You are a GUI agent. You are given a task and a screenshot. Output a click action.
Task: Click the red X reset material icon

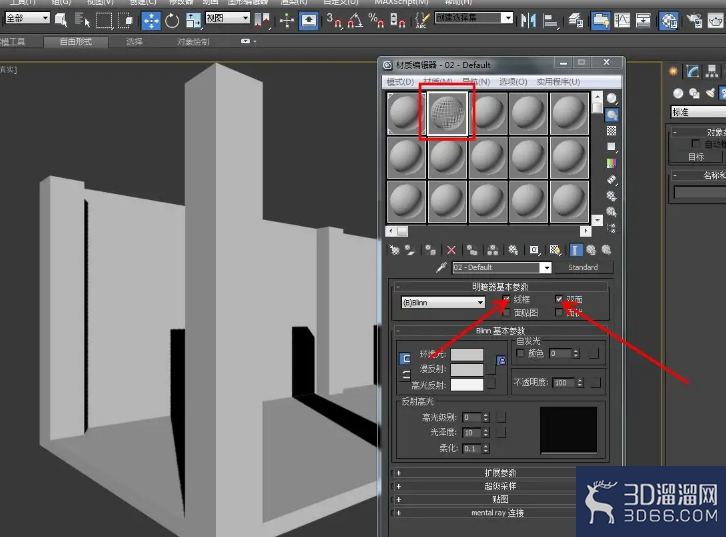[451, 250]
